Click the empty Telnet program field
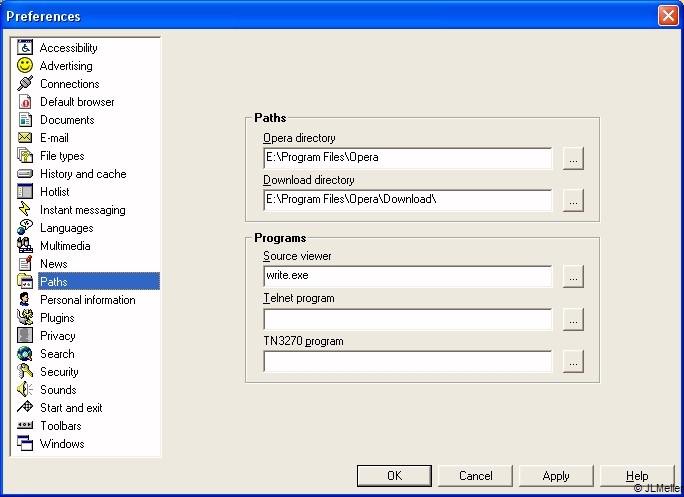The image size is (684, 497). point(407,319)
